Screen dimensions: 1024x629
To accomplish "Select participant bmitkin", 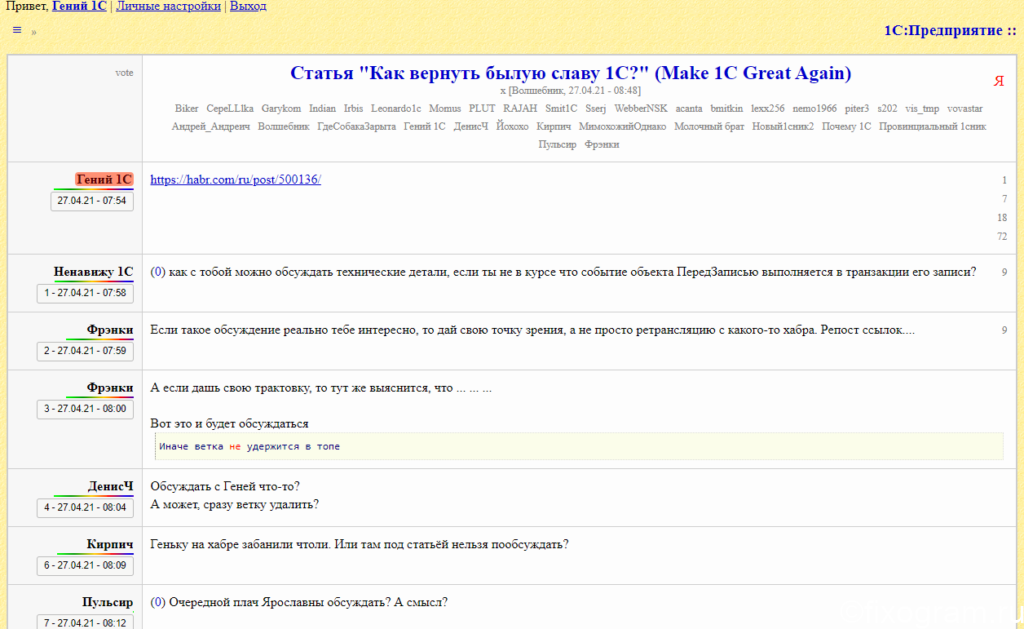I will (x=726, y=108).
